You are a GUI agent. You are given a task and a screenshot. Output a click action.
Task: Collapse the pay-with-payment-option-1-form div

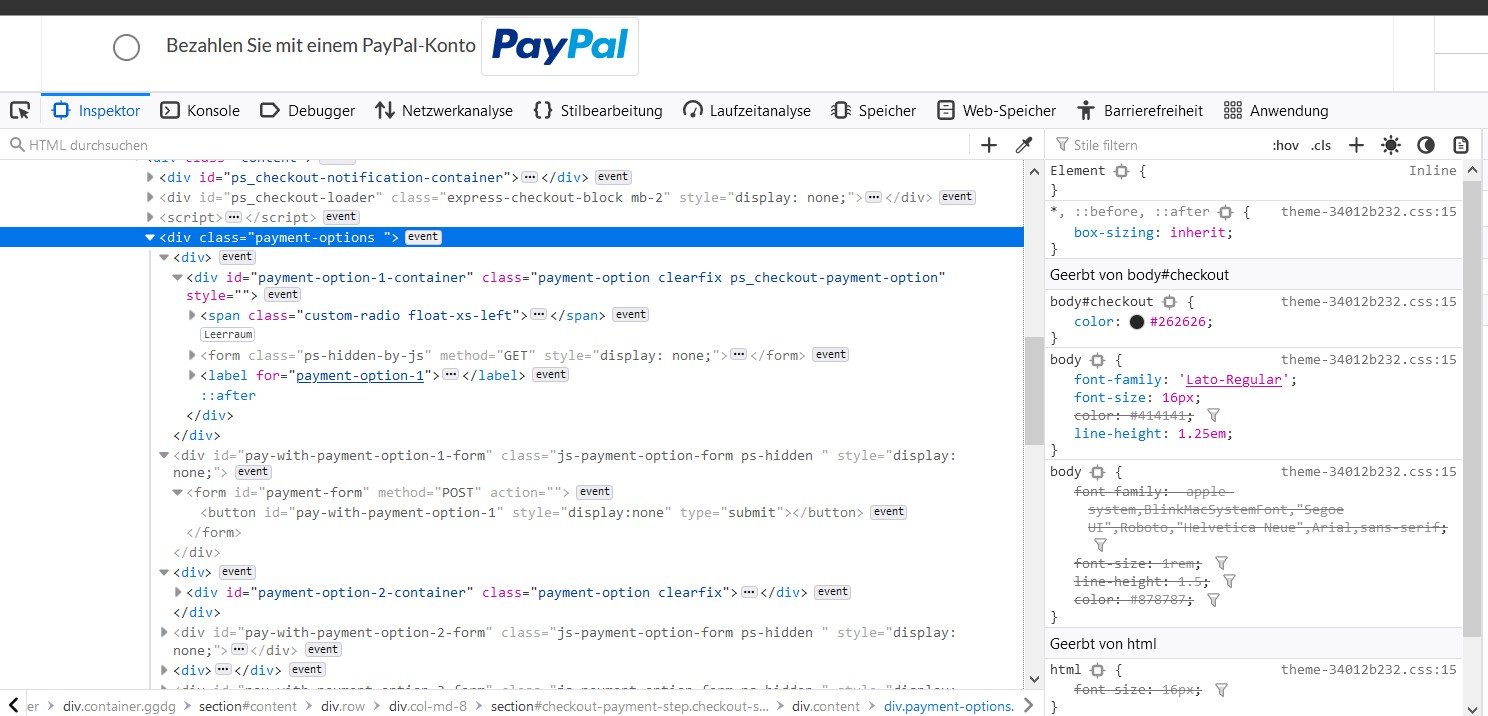[164, 455]
